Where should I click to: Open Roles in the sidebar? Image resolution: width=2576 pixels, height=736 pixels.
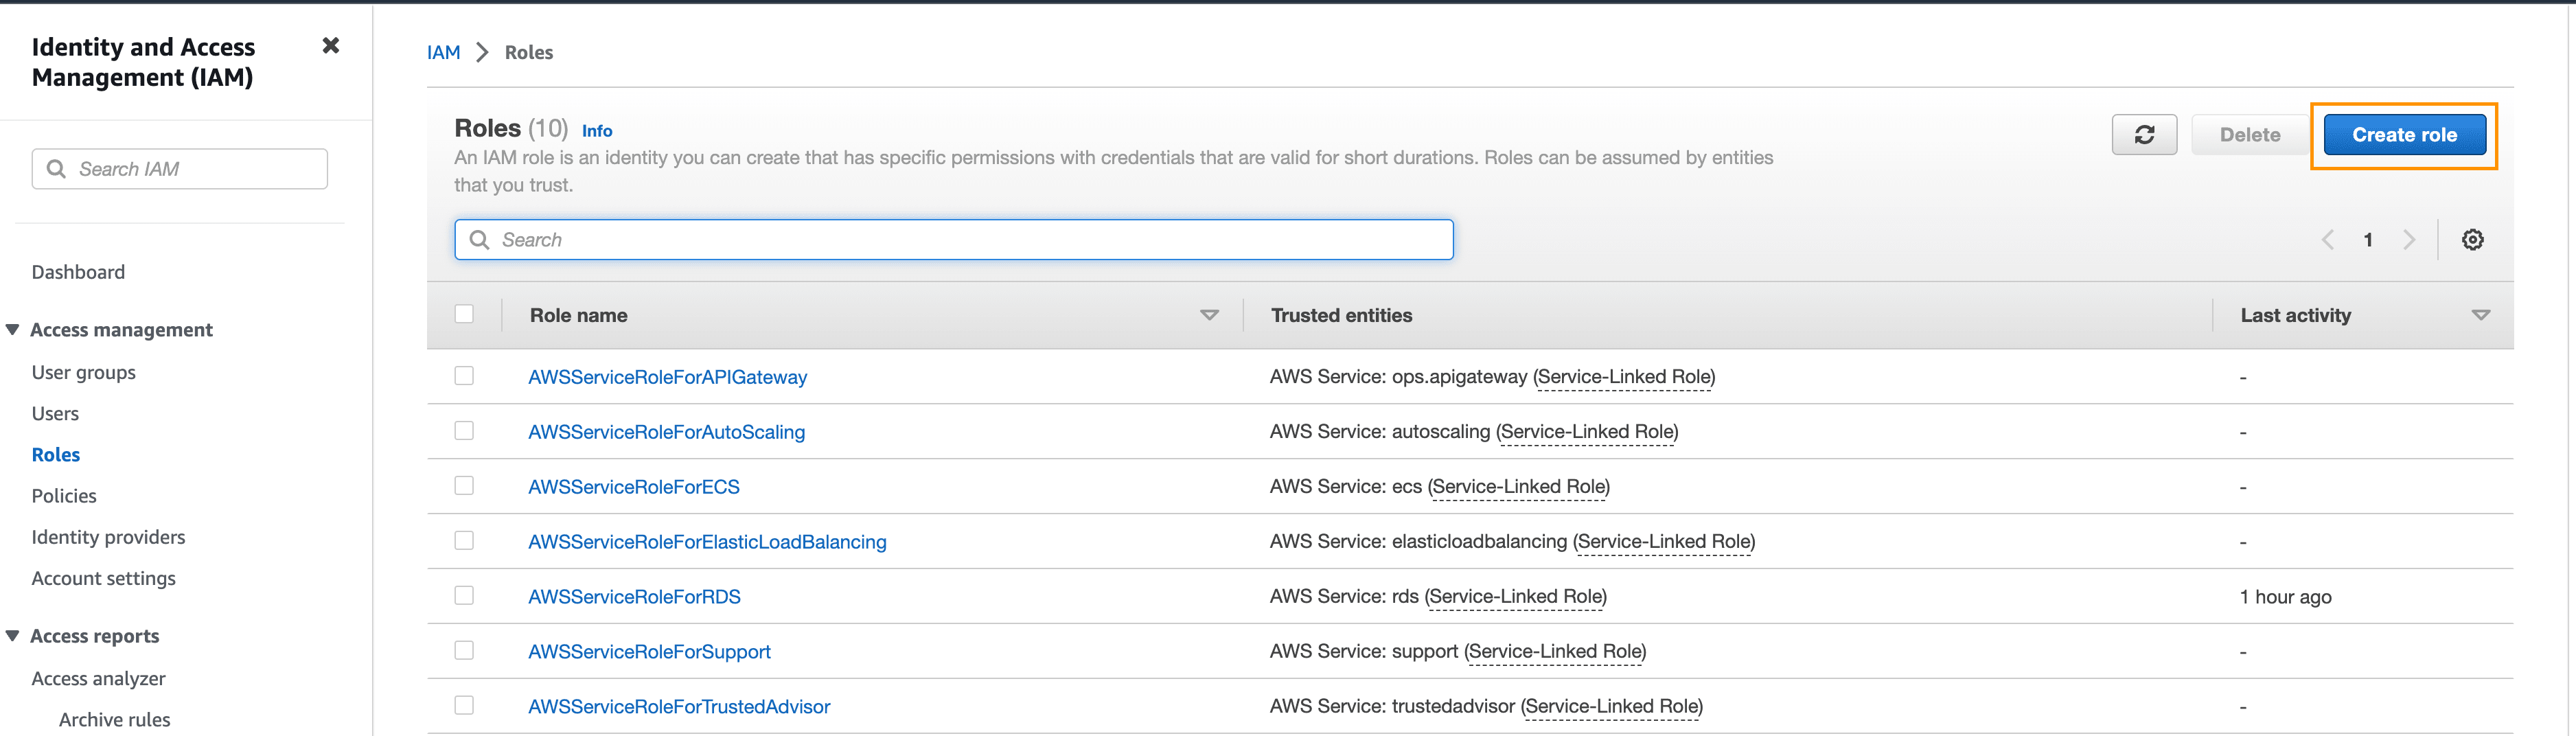(x=56, y=455)
